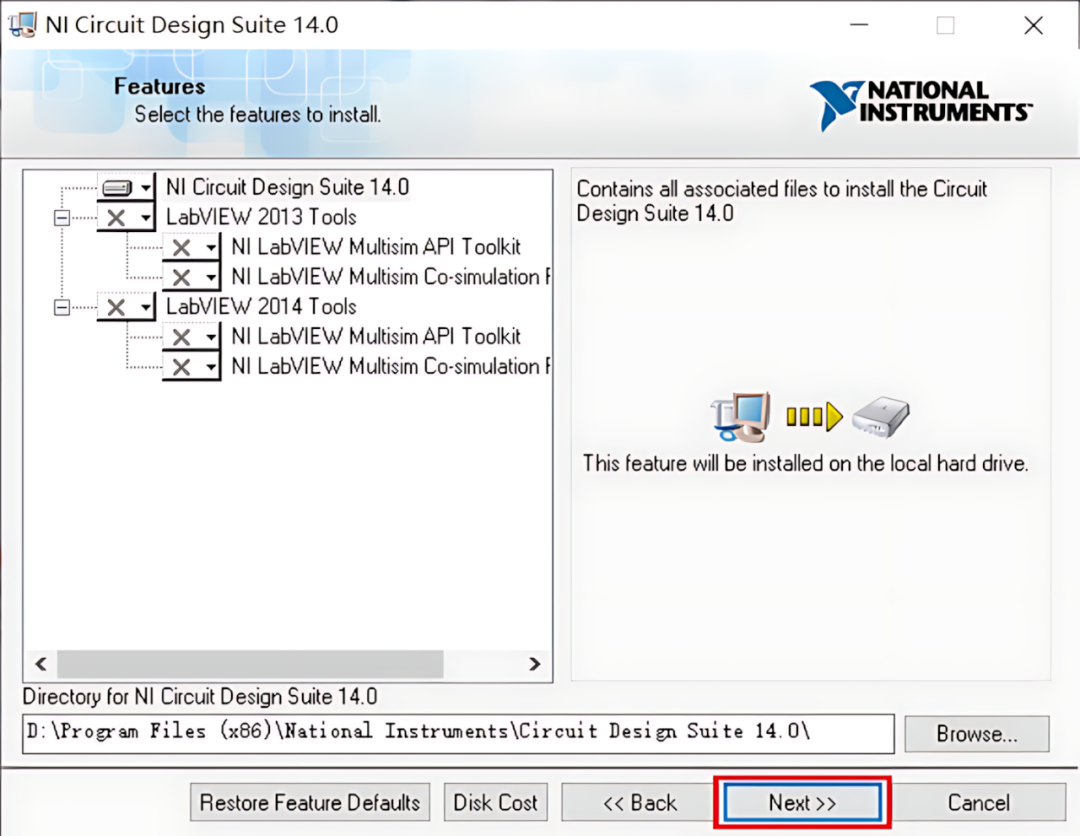Click the 'Features' heading text
Screen dimensions: 1080x836
(159, 86)
